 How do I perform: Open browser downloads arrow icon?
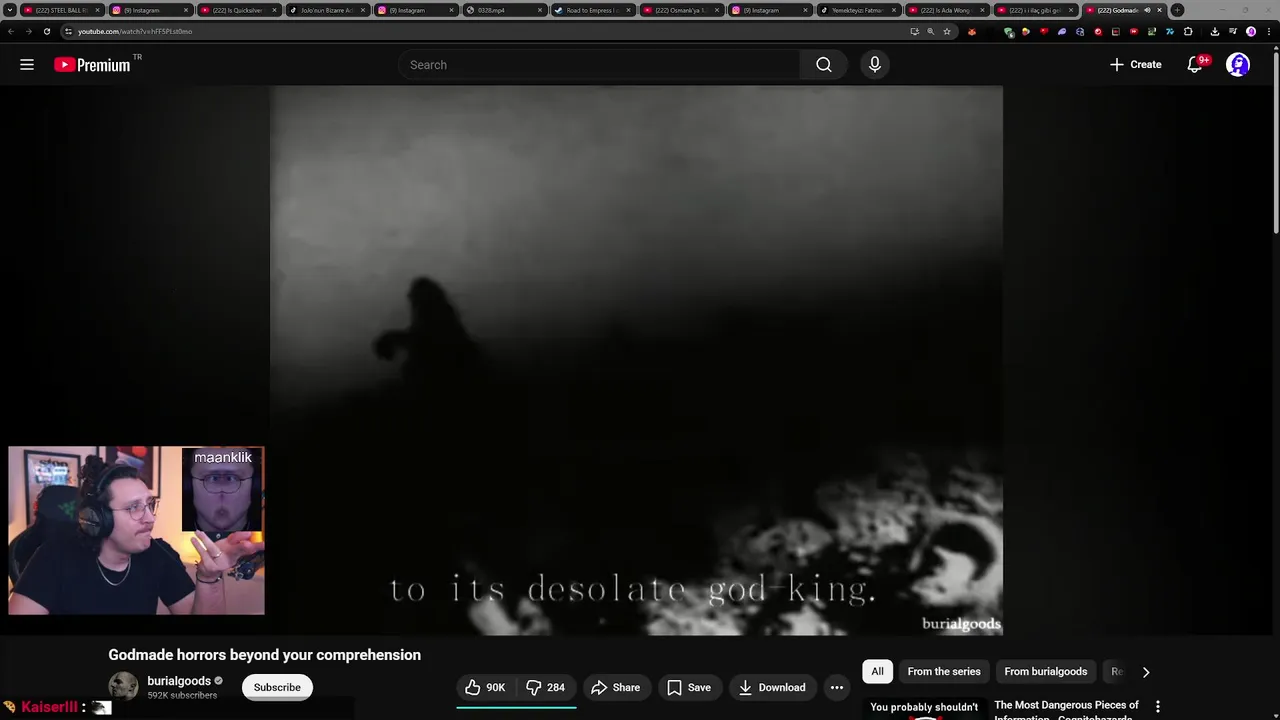(x=1215, y=31)
